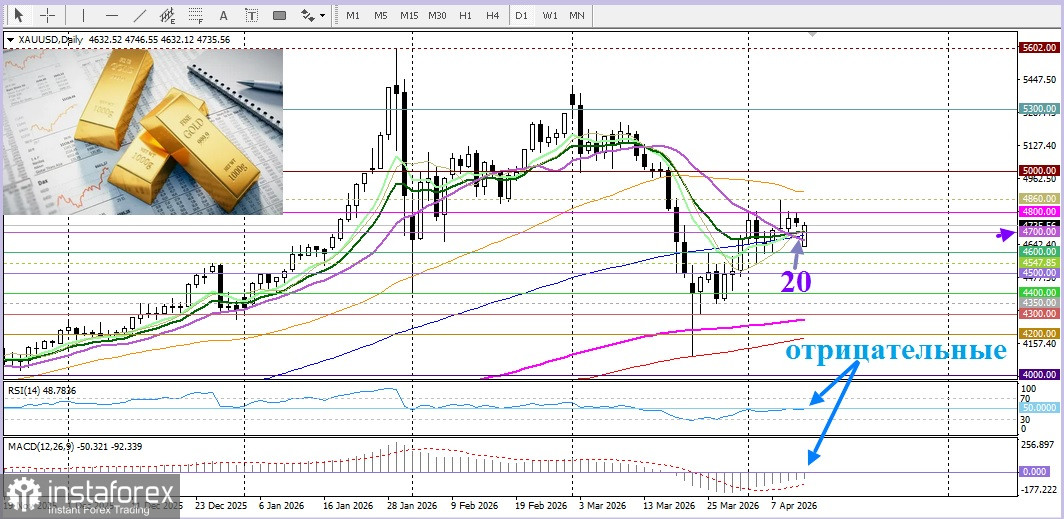1064x519 pixels.
Task: Click the 13 Mar 2026 date label
Action: [x=667, y=506]
